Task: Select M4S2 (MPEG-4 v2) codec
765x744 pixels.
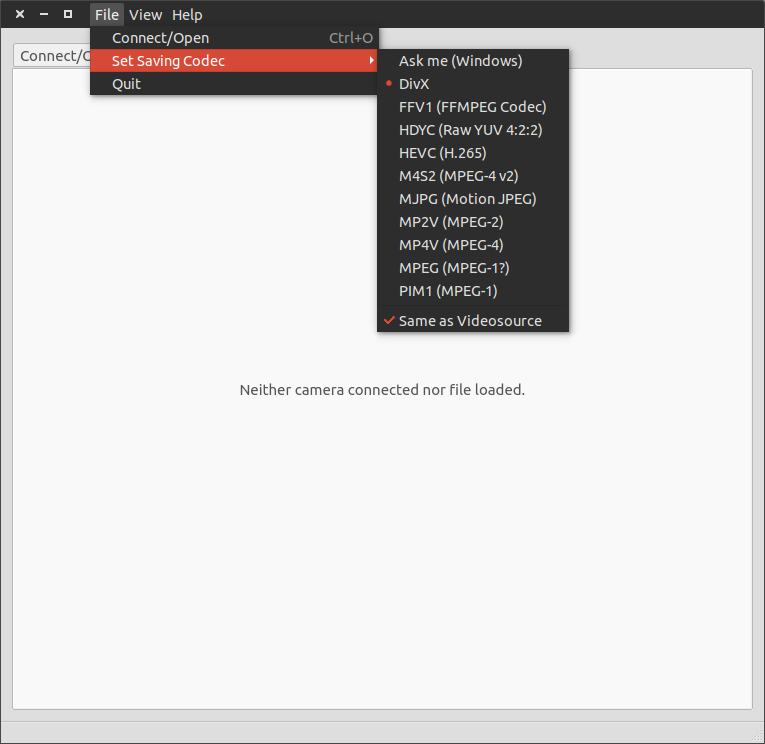Action: click(x=473, y=176)
